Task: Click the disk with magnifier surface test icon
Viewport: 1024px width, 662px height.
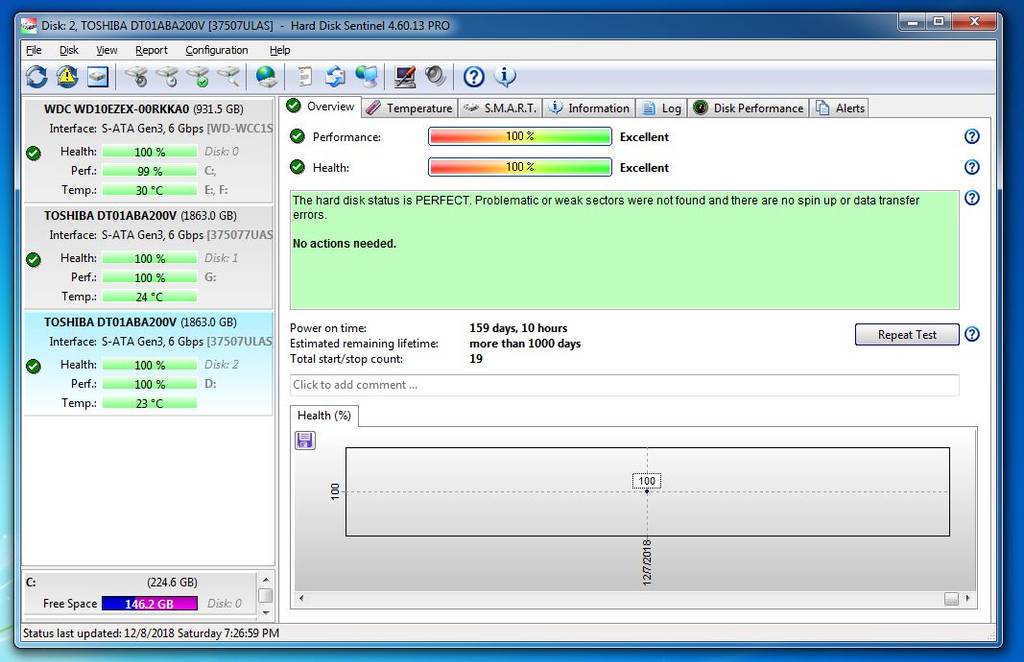Action: tap(229, 76)
